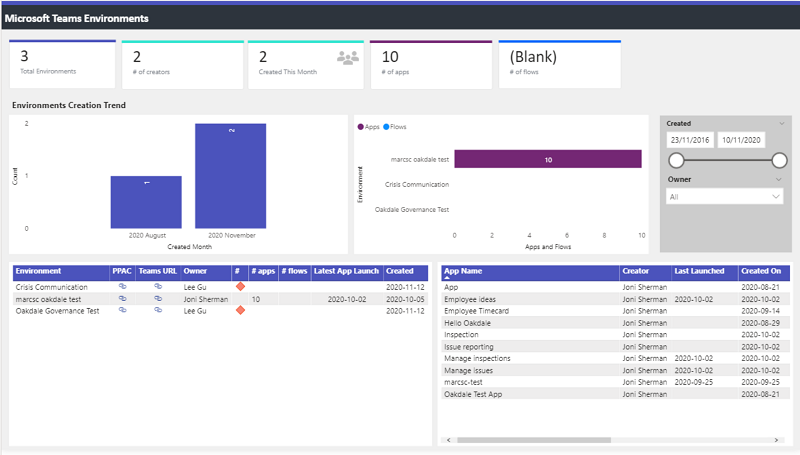Screen dimensions: 800x455
Task: Sort apps table by App Name header
Action: pyautogui.click(x=464, y=271)
